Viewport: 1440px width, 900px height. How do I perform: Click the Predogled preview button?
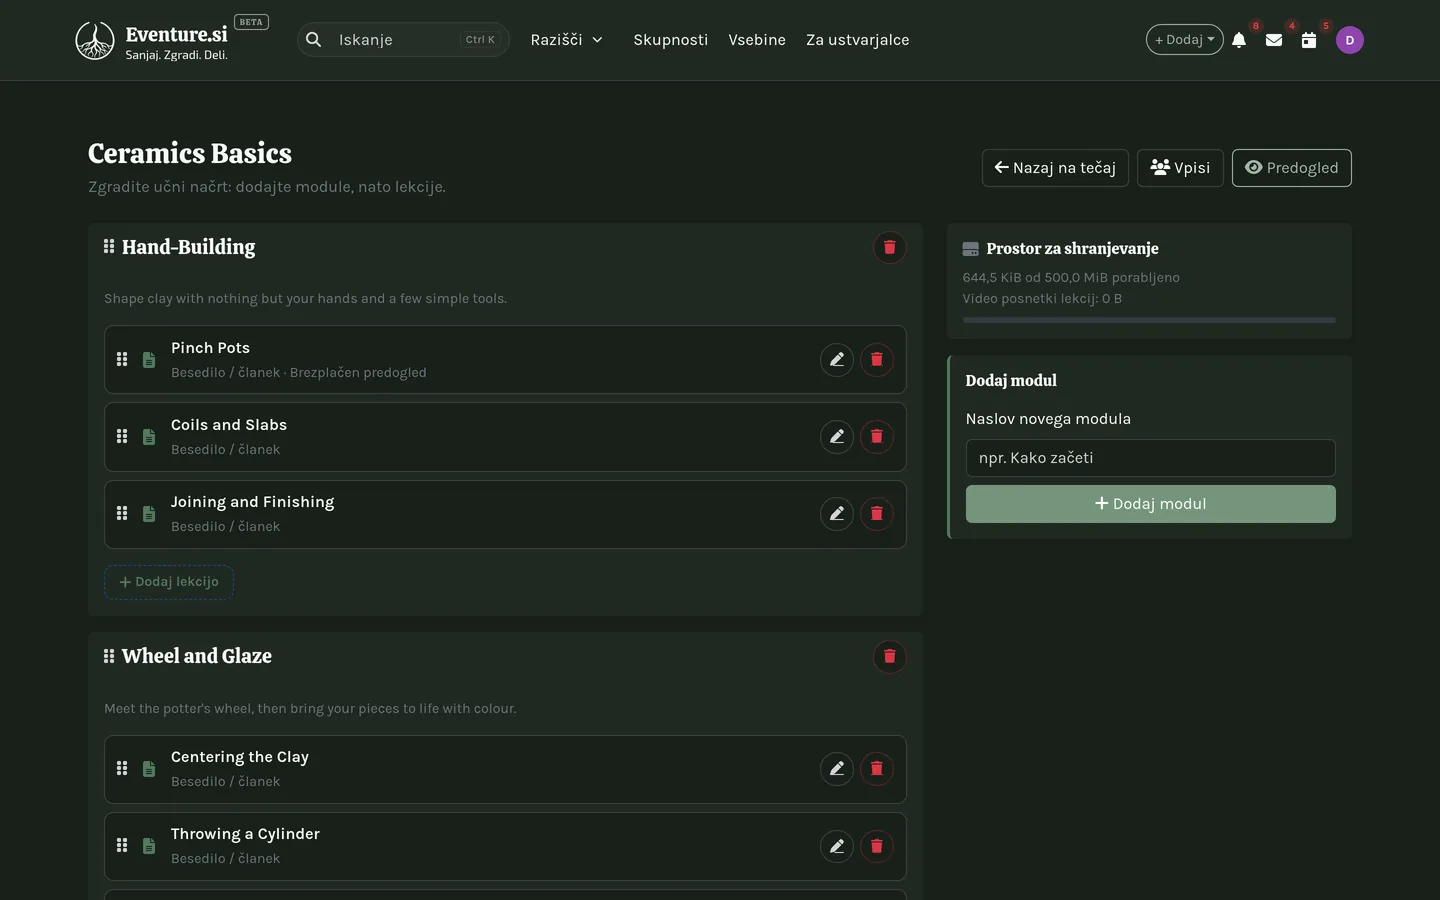[x=1292, y=168]
